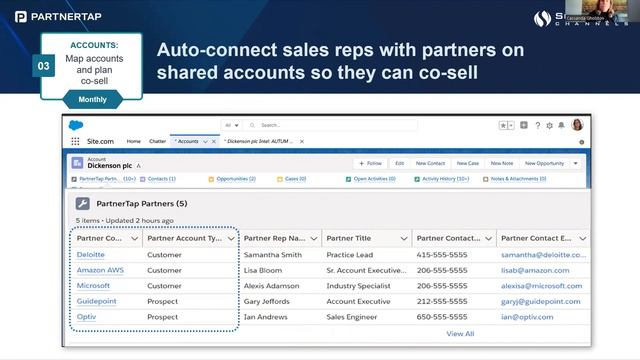Screen dimensions: 640x360
Task: Open the All search scope dropdown
Action: coord(232,125)
